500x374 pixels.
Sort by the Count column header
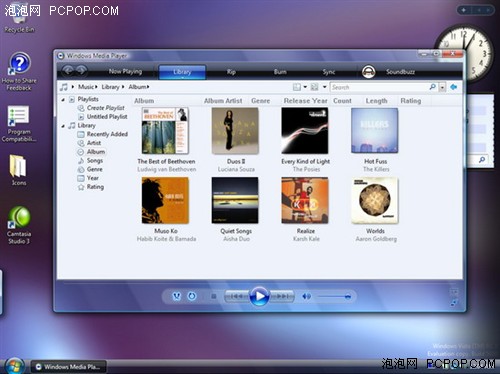tap(342, 101)
